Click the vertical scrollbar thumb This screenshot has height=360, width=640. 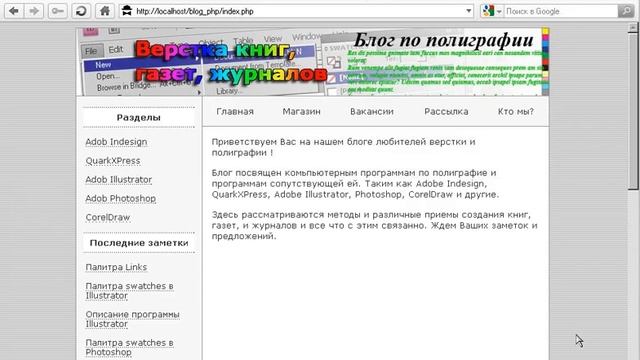[x=633, y=110]
